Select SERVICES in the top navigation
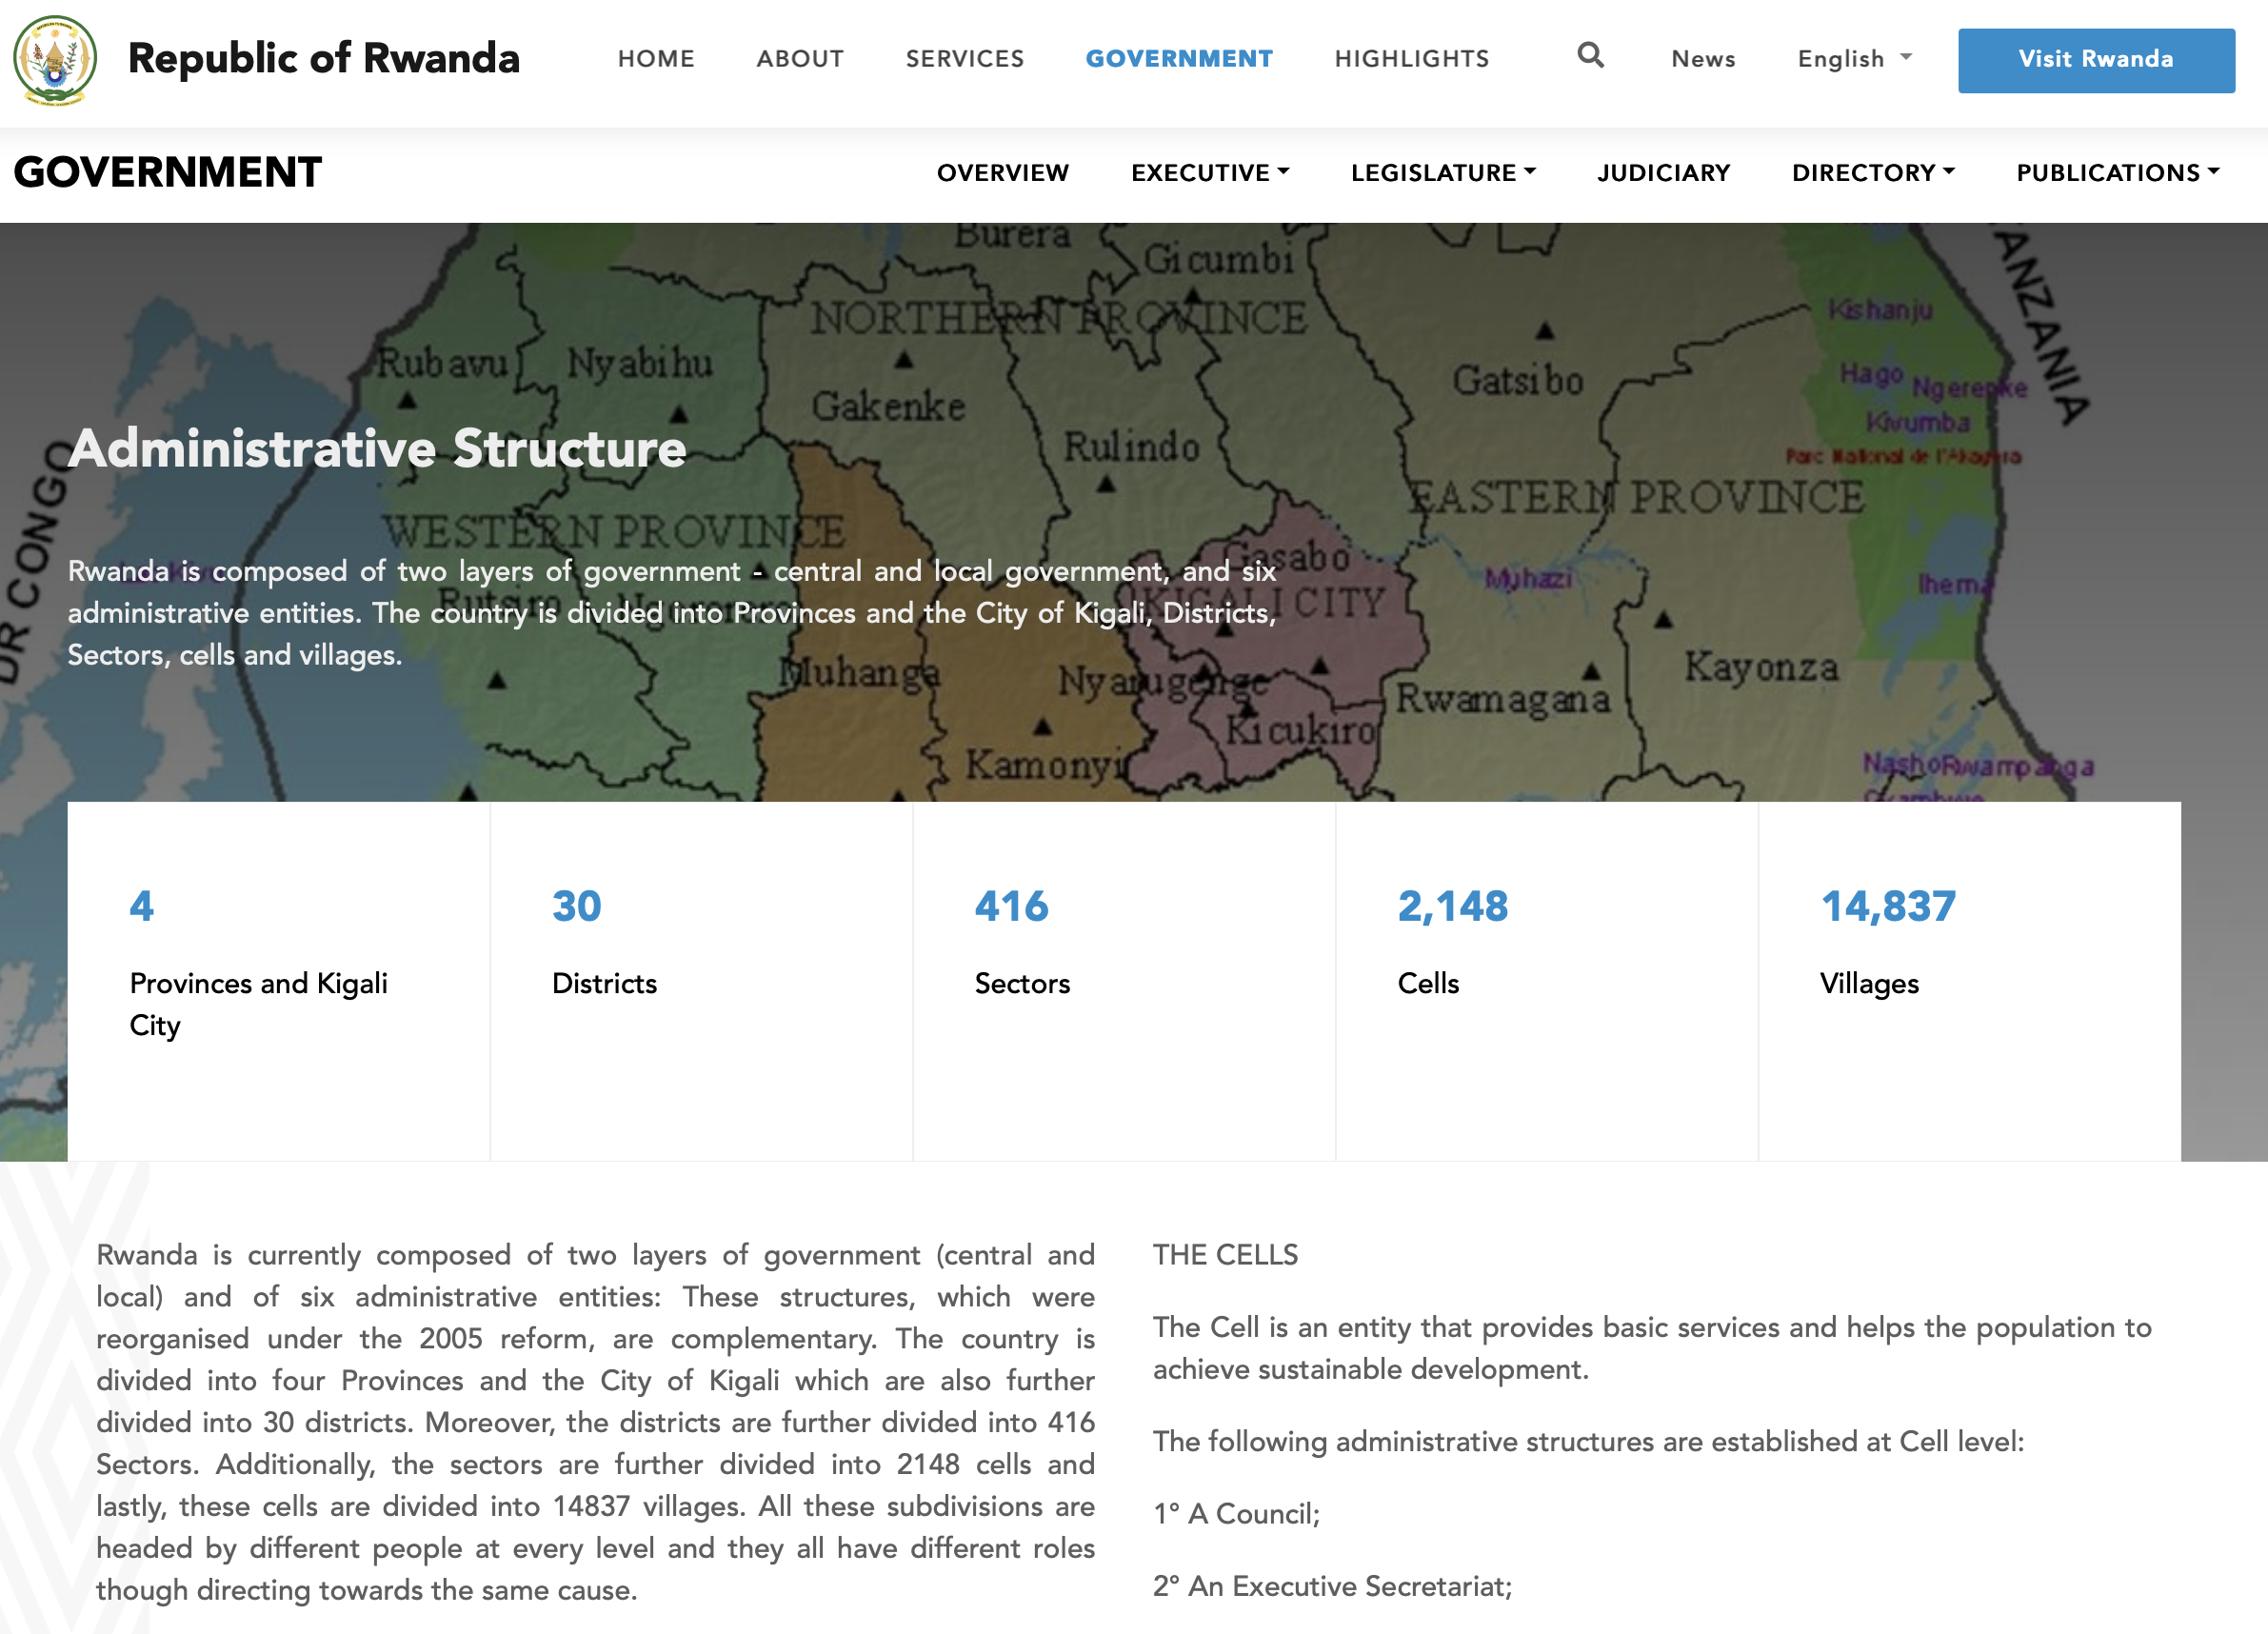This screenshot has width=2268, height=1634. pyautogui.click(x=964, y=59)
